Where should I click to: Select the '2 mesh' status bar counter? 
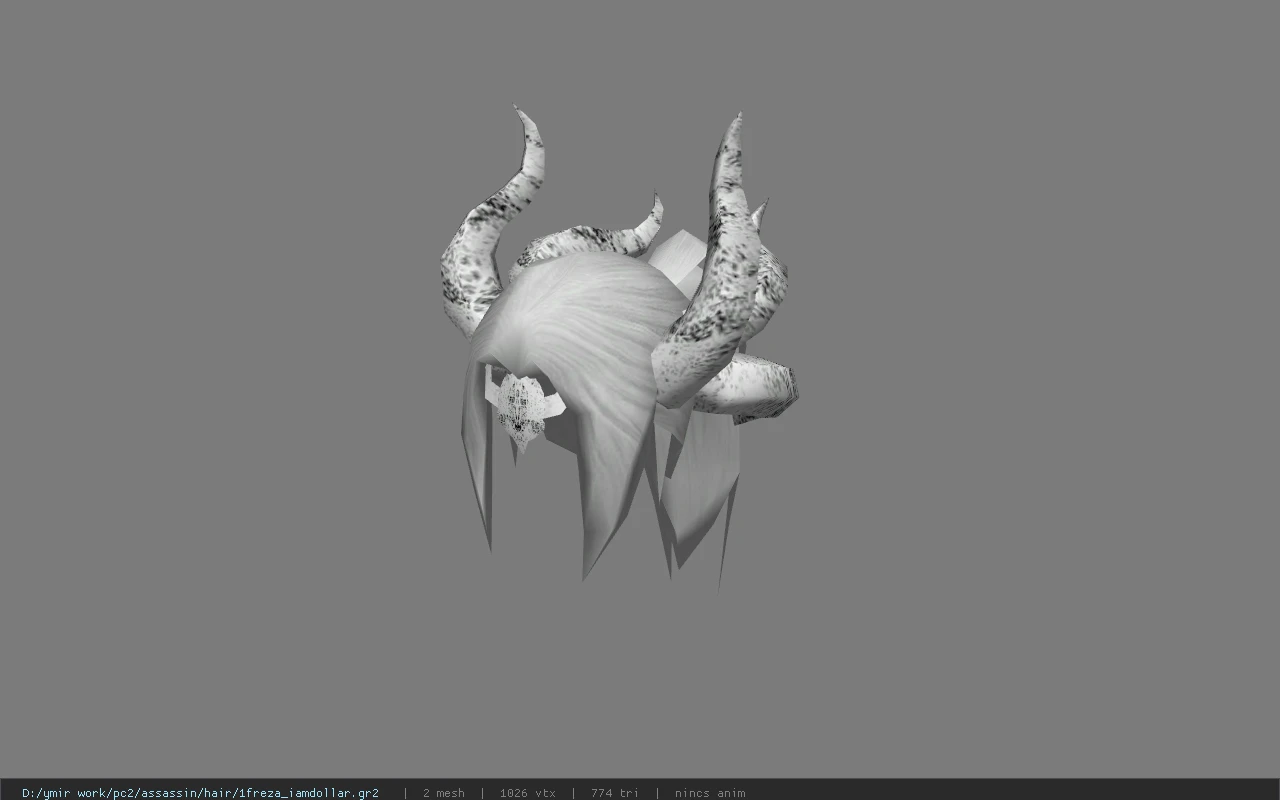point(443,793)
